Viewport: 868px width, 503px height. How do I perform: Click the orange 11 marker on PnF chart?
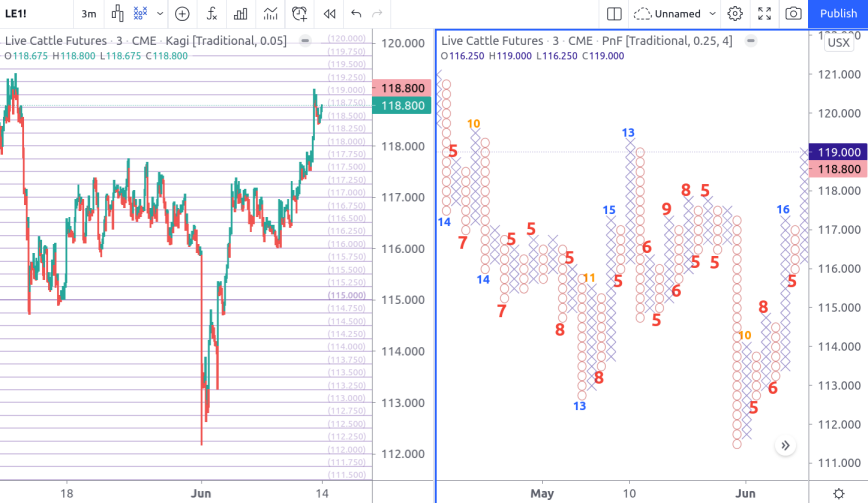tap(589, 278)
